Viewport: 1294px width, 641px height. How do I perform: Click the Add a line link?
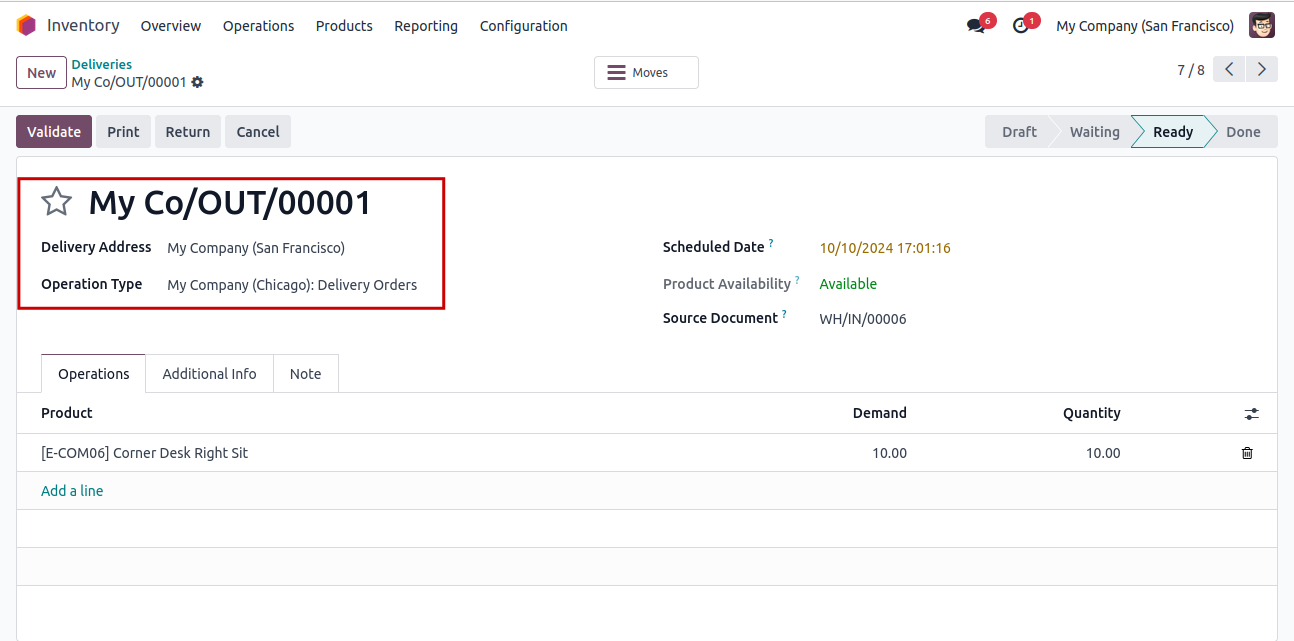(72, 491)
